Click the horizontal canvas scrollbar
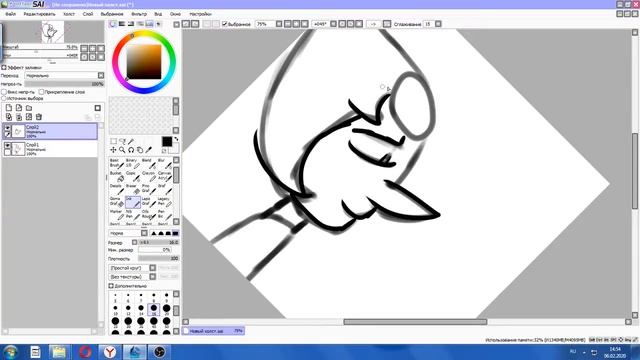 coord(415,322)
